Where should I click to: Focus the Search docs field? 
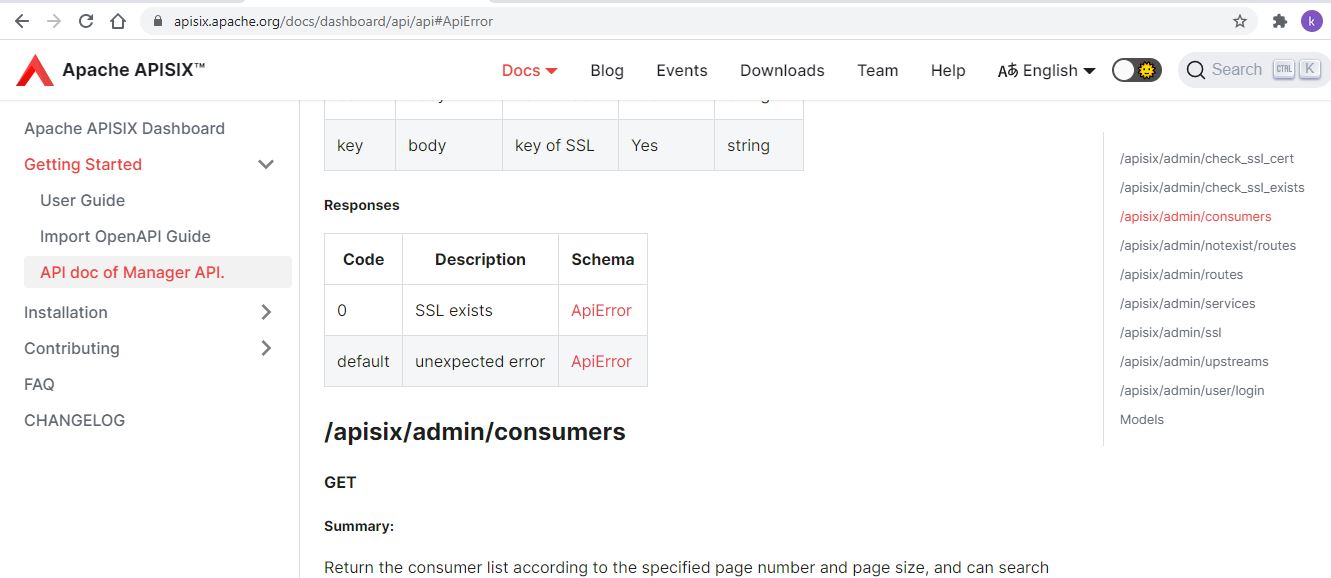[x=1254, y=70]
